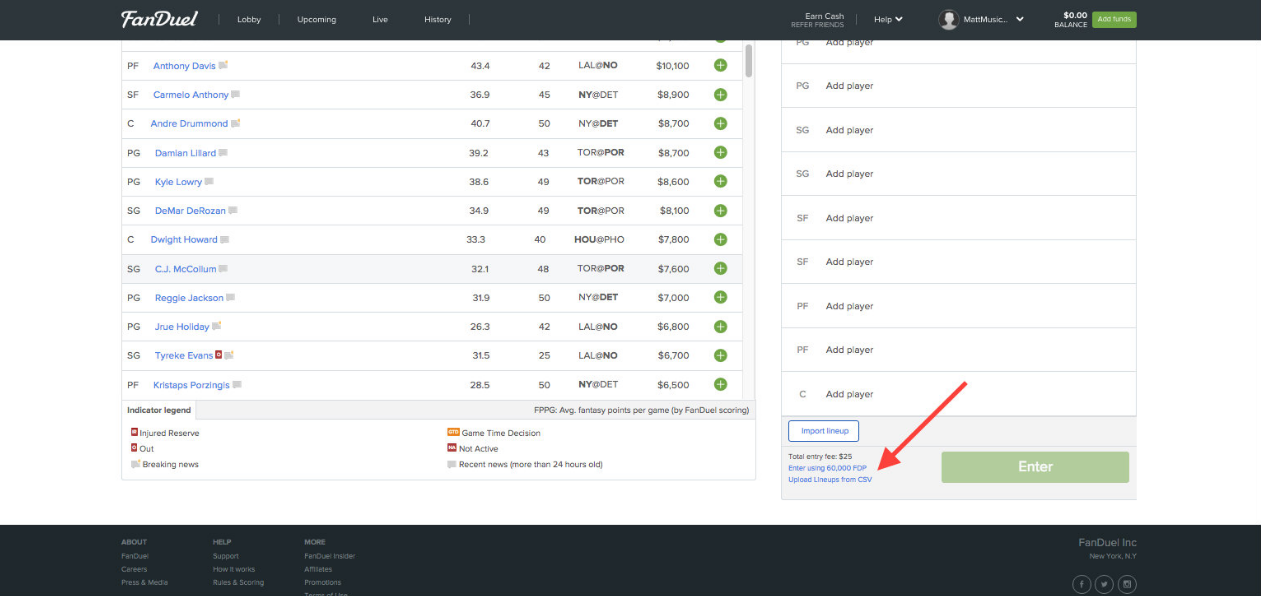The height and width of the screenshot is (596, 1262).
Task: Add Dwight Howard with his plus icon
Action: pyautogui.click(x=719, y=239)
